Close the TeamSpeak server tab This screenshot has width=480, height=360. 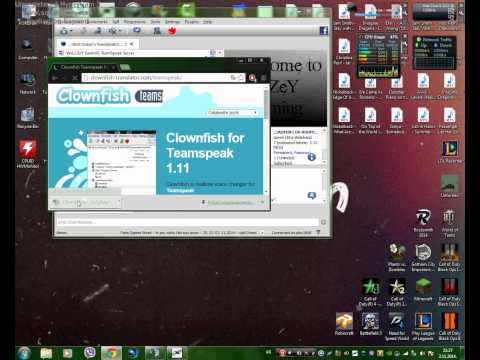pos(132,44)
